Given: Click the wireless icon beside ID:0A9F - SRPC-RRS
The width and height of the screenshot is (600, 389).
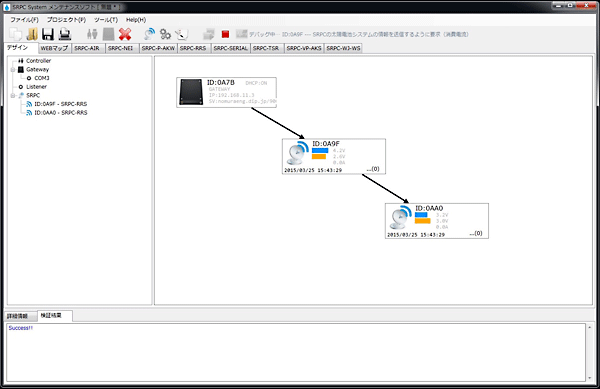Looking at the screenshot, I should (29, 104).
